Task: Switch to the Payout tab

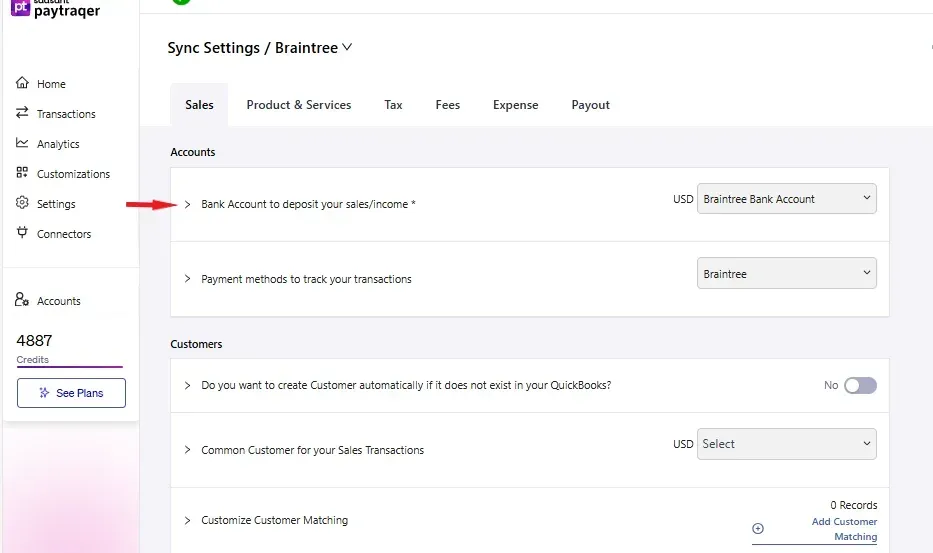Action: pos(590,105)
